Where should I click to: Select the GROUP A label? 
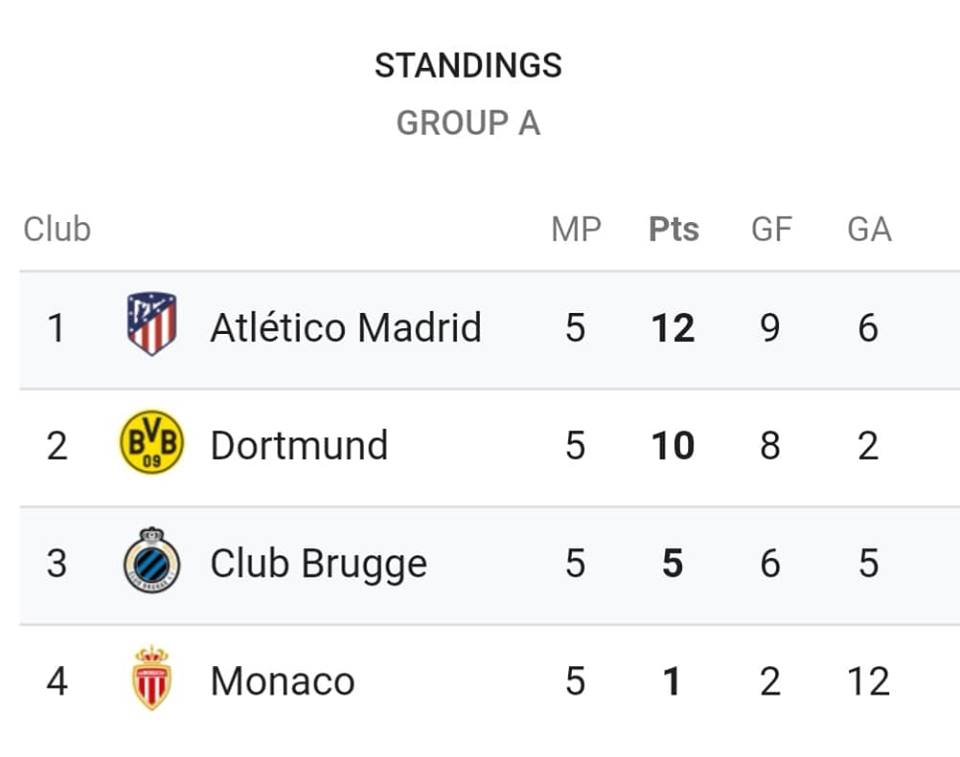click(x=468, y=123)
